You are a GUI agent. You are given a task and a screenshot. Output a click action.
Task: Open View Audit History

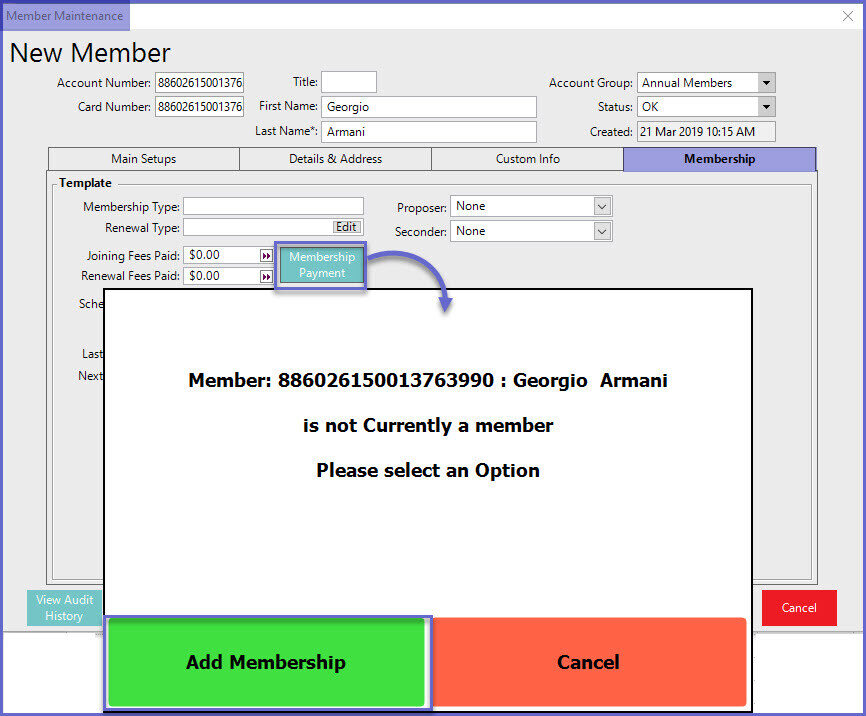tap(65, 608)
